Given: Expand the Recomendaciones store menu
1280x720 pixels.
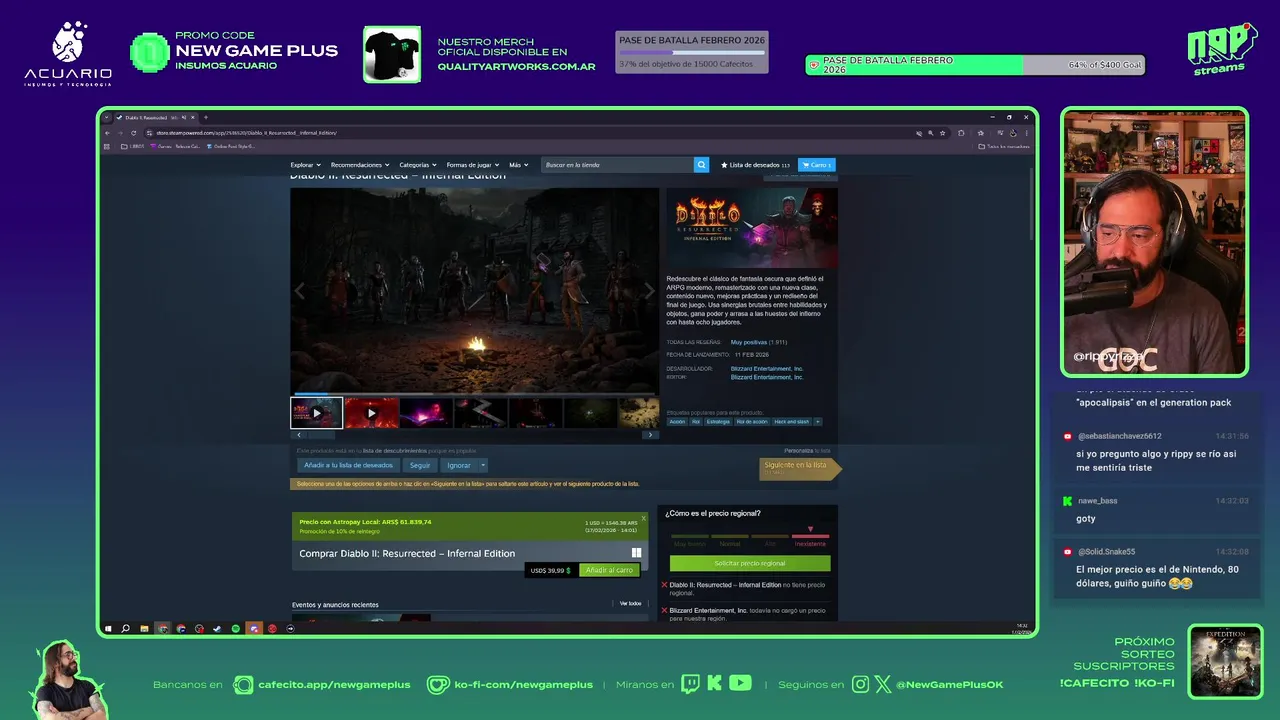Looking at the screenshot, I should pyautogui.click(x=360, y=165).
